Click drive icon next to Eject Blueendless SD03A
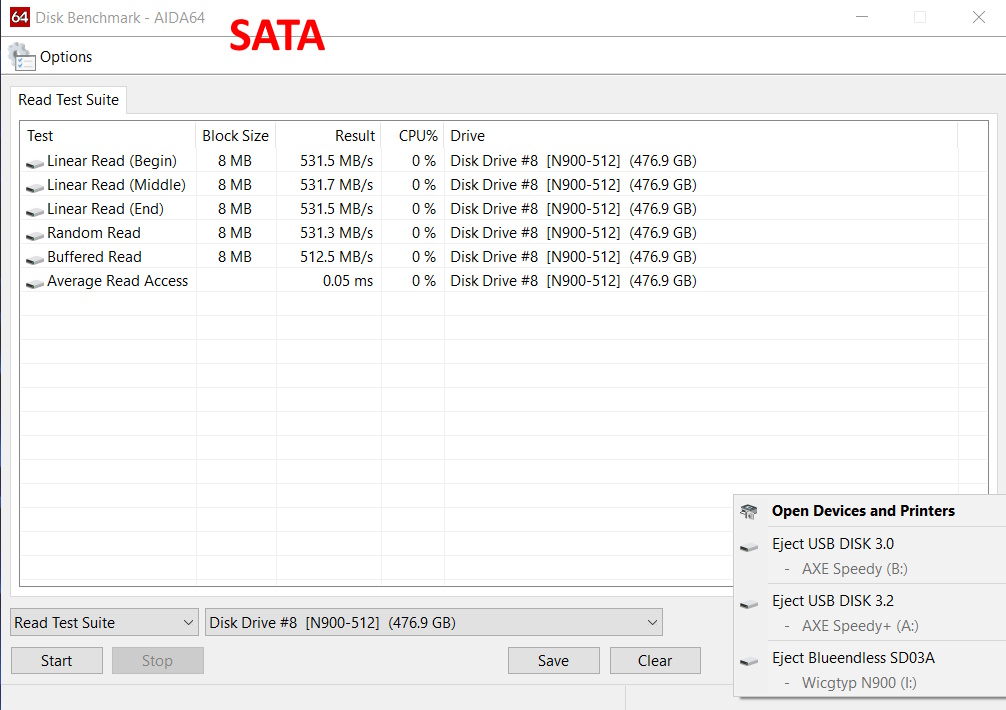The width and height of the screenshot is (1006, 710). (x=749, y=661)
